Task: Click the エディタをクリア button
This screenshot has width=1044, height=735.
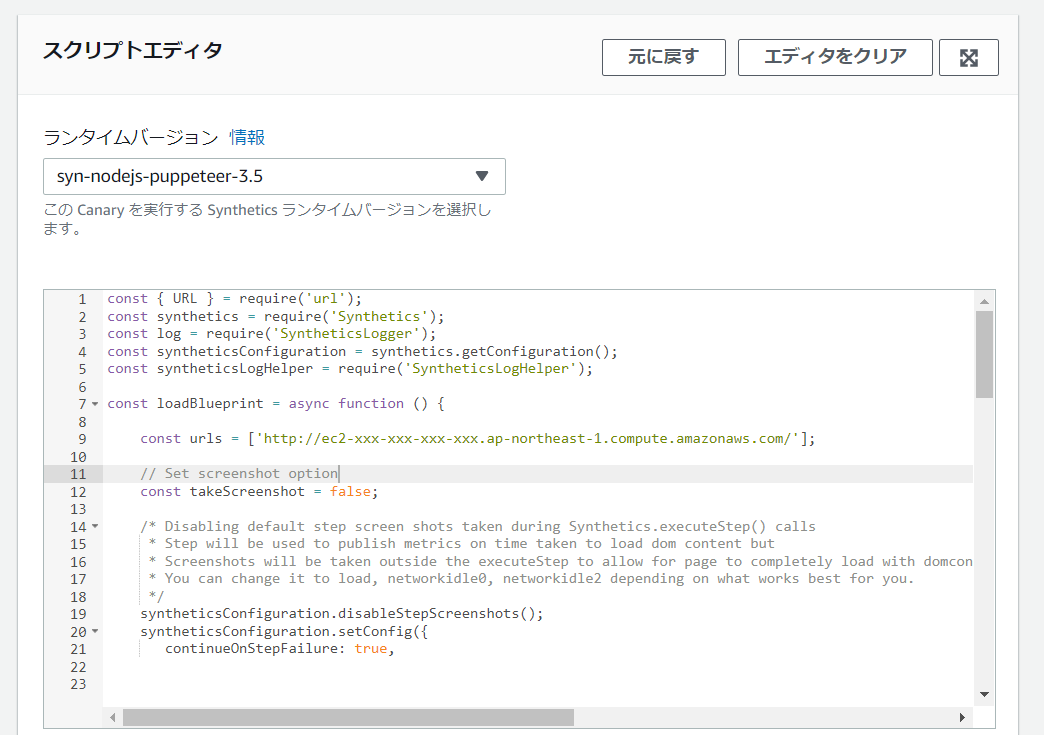Action: coord(835,57)
